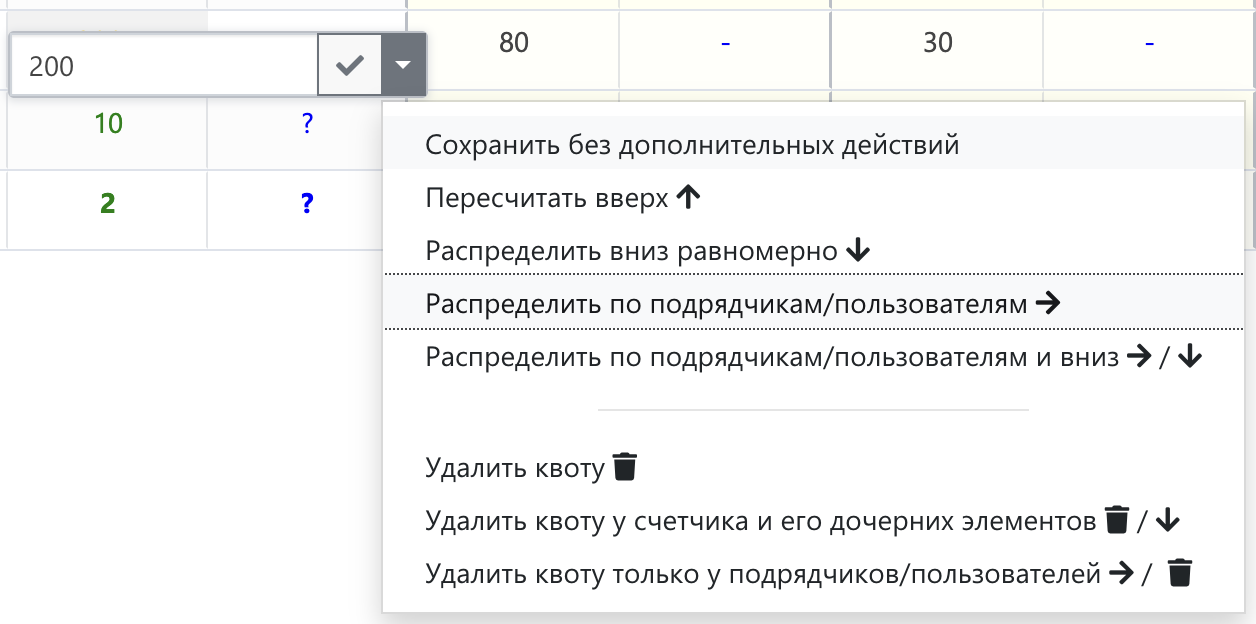1256x624 pixels.
Task: Select 'Удалить квоту только у подрядчиков/пользователей'
Action: tap(814, 574)
